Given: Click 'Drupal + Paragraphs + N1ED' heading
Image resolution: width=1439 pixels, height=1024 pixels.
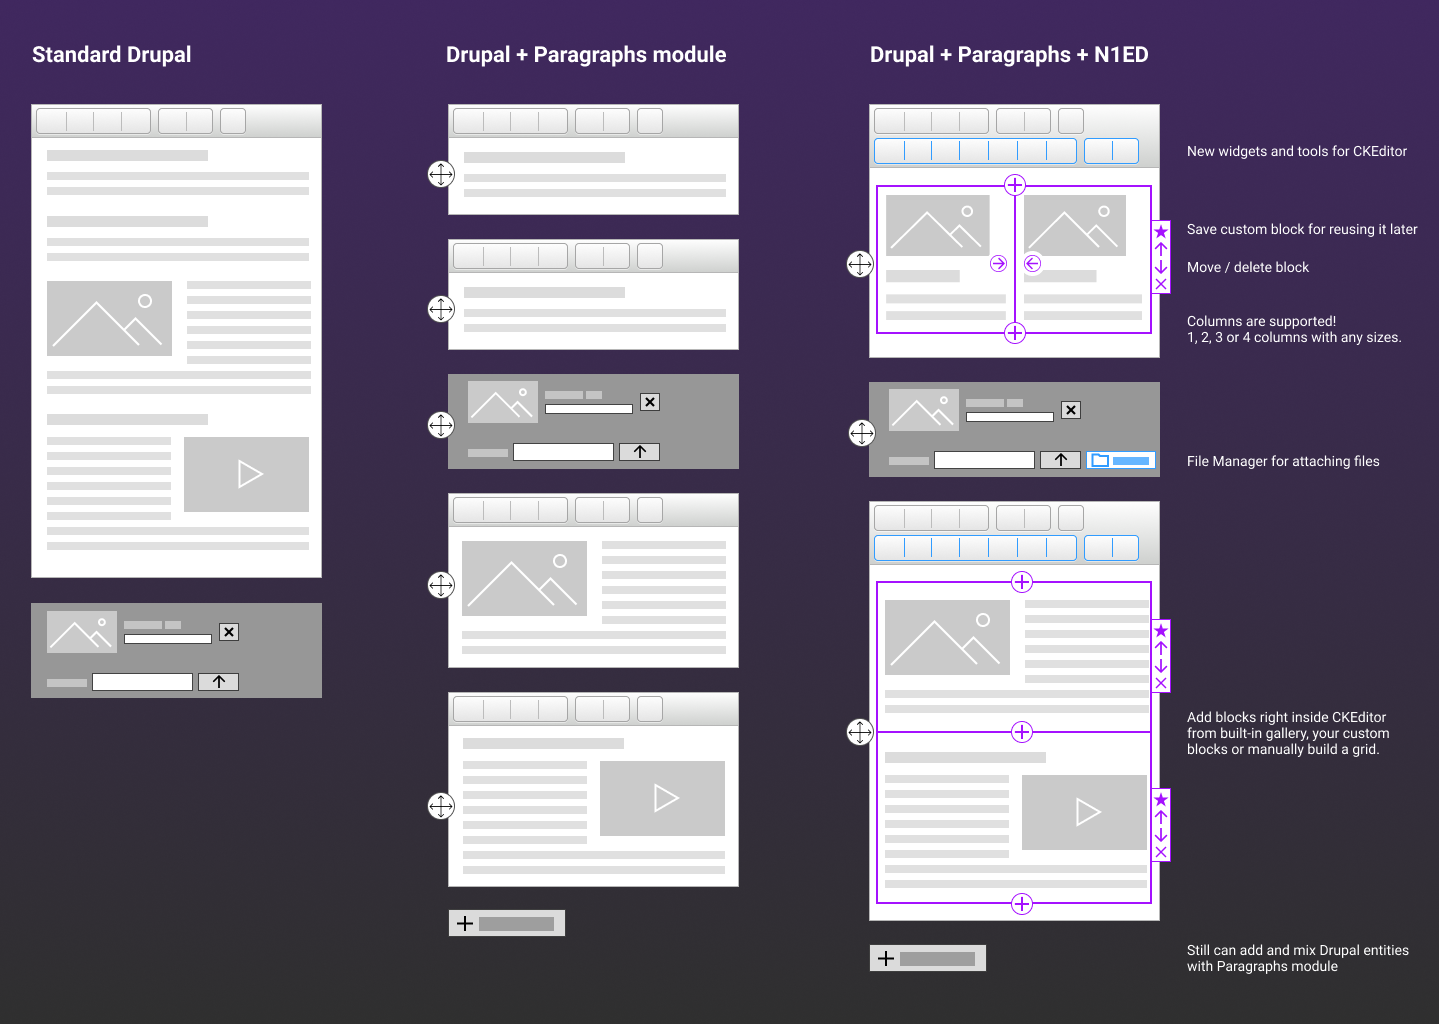Looking at the screenshot, I should click(x=1009, y=55).
